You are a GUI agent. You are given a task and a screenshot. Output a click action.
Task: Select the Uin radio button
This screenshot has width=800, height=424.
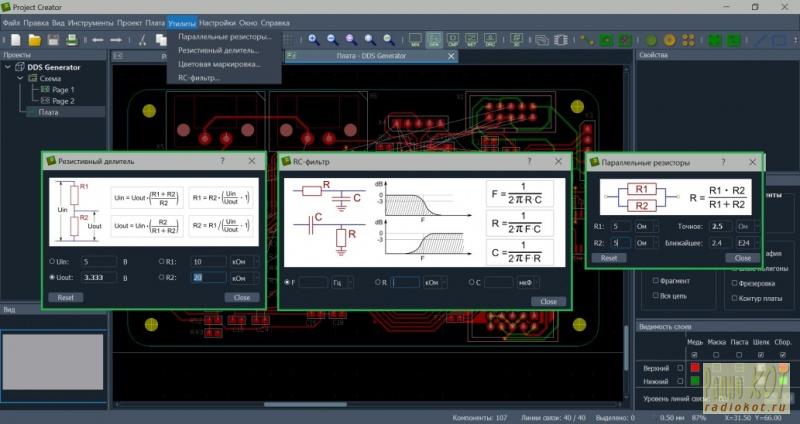click(52, 260)
